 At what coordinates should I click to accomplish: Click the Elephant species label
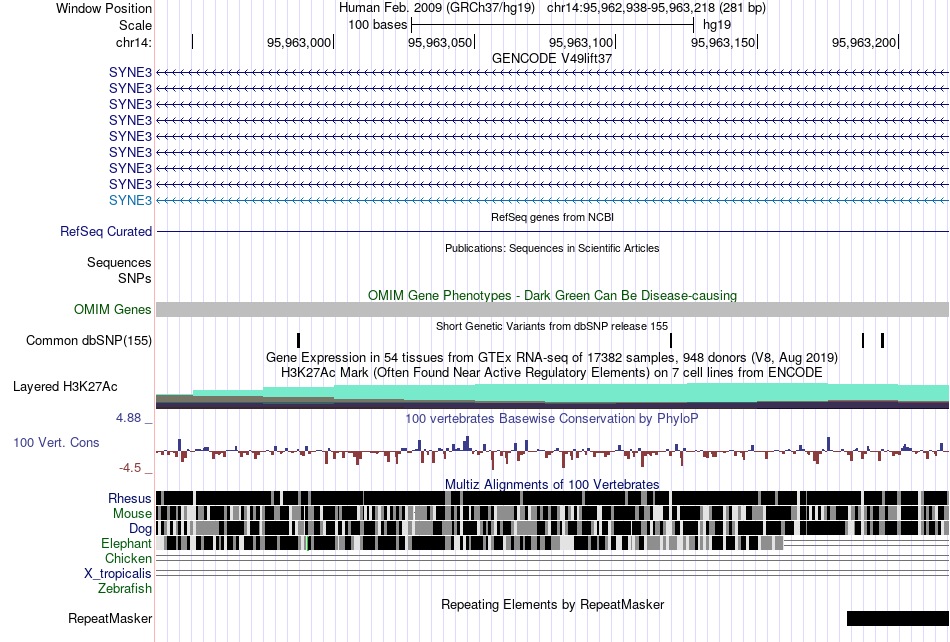pyautogui.click(x=127, y=543)
